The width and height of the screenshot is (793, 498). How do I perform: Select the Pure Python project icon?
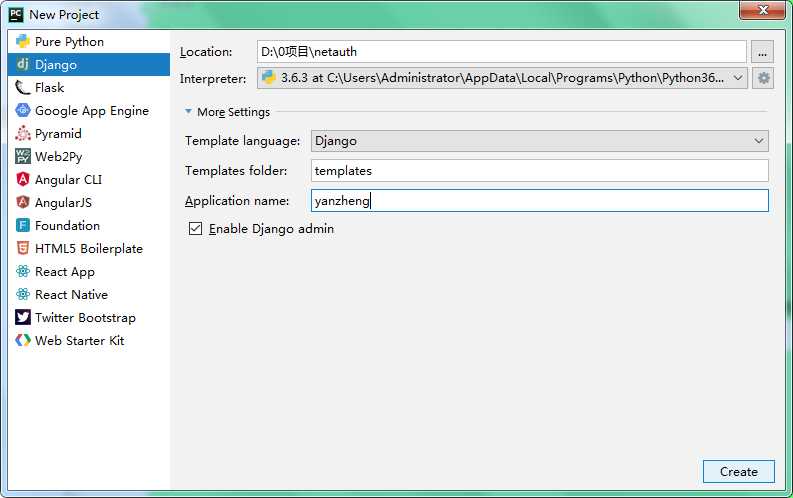click(23, 41)
